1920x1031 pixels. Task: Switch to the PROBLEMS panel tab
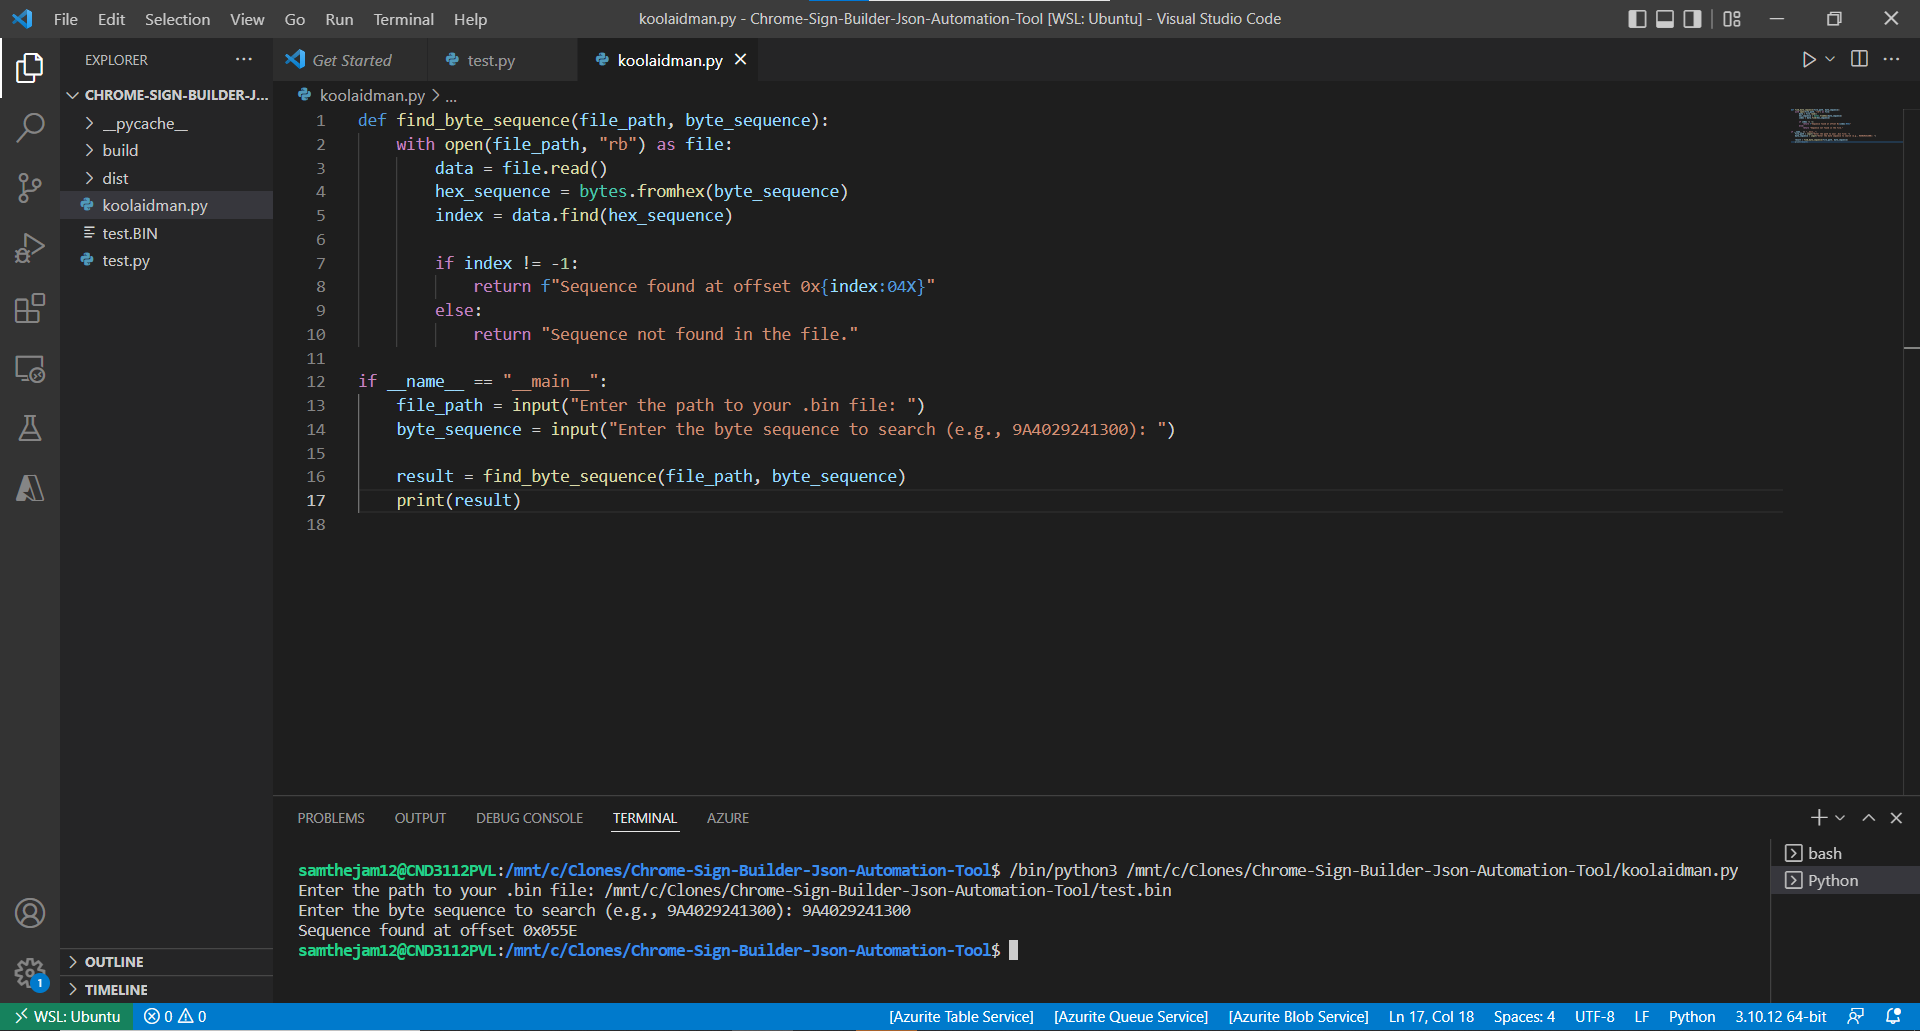[x=331, y=818]
